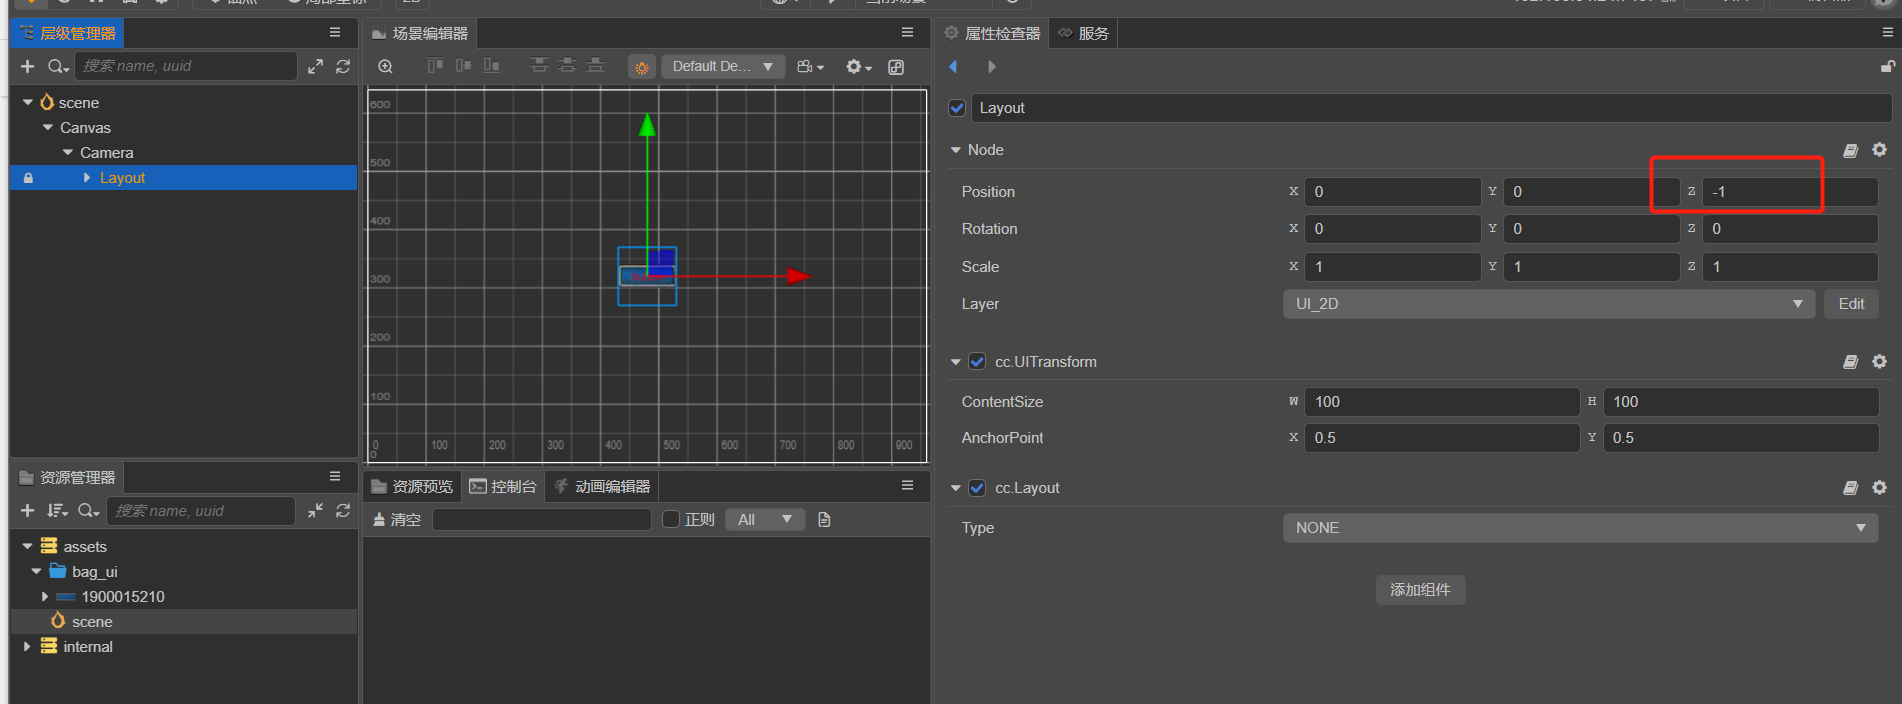Collapse the scene root node
Image resolution: width=1902 pixels, height=704 pixels.
pos(28,103)
